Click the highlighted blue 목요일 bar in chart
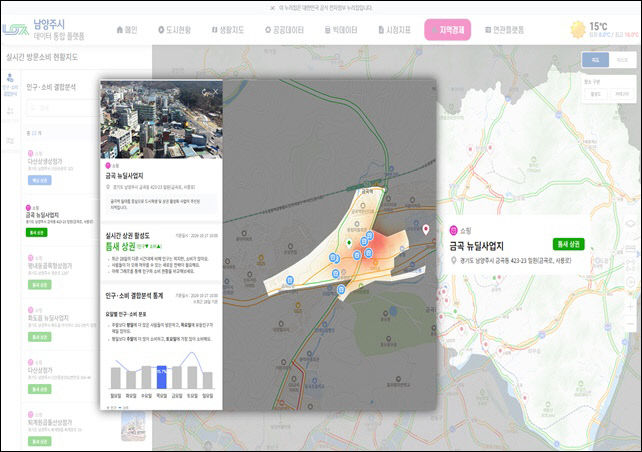This screenshot has width=642, height=452. (x=162, y=377)
